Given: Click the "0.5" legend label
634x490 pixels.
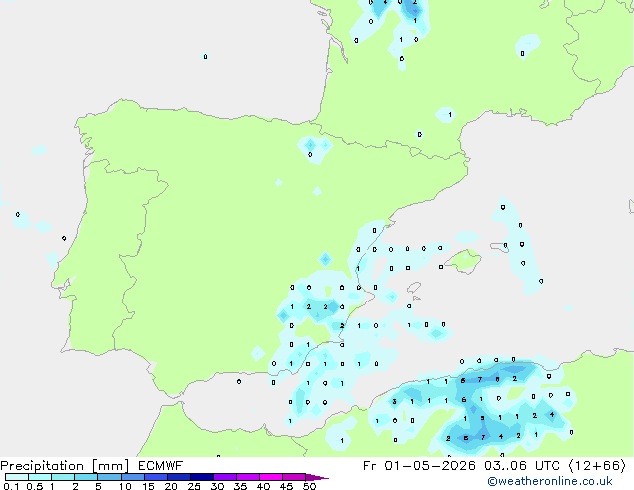Looking at the screenshot, I should pyautogui.click(x=35, y=486).
